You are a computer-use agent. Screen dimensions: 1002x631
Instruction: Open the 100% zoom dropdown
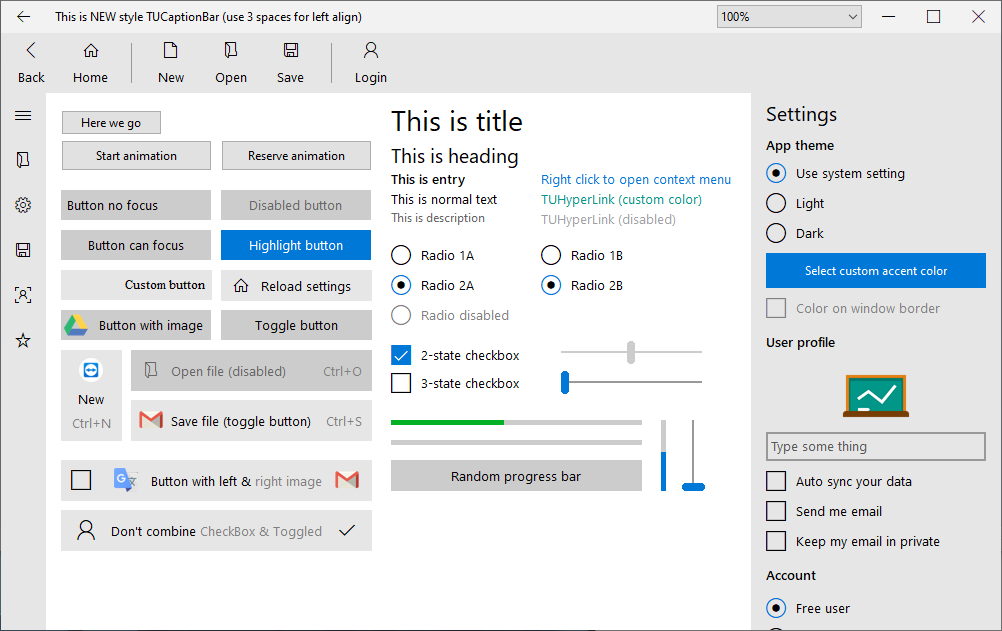pos(789,16)
